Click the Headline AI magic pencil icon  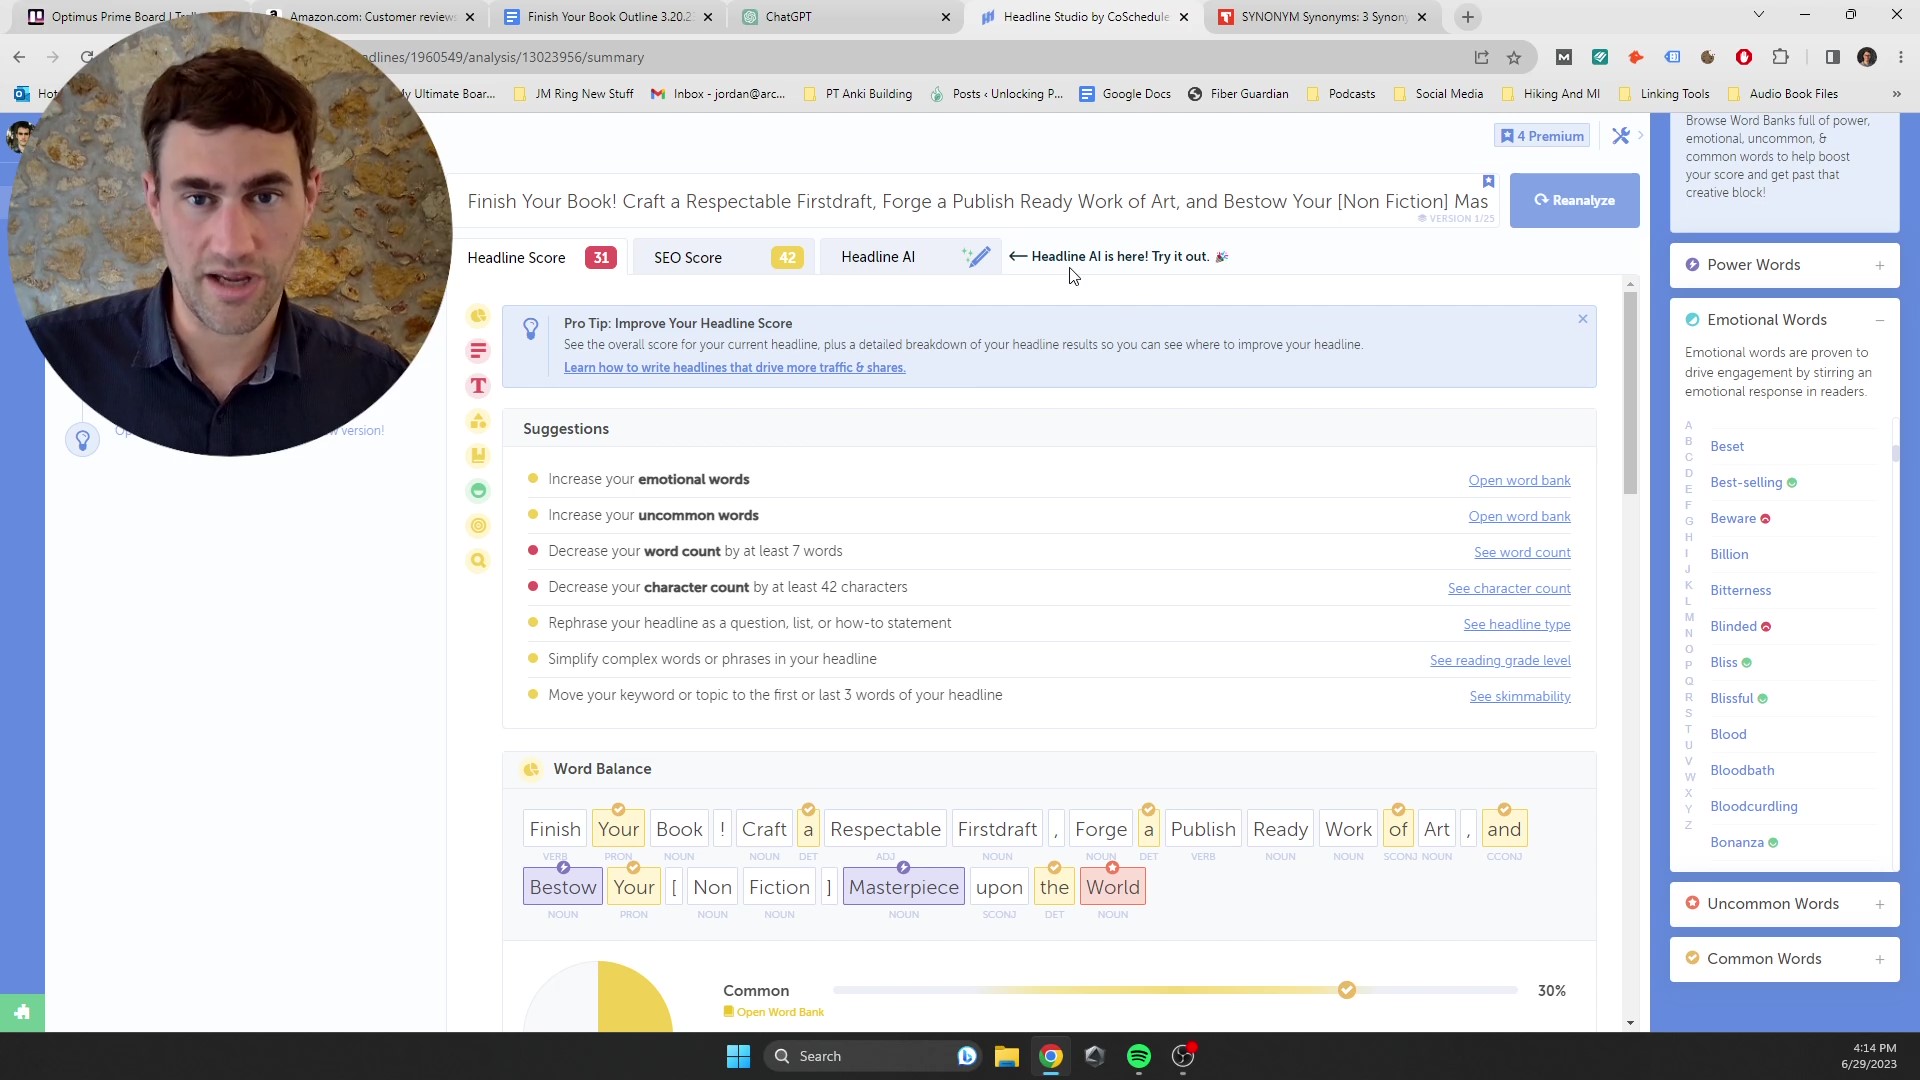977,257
